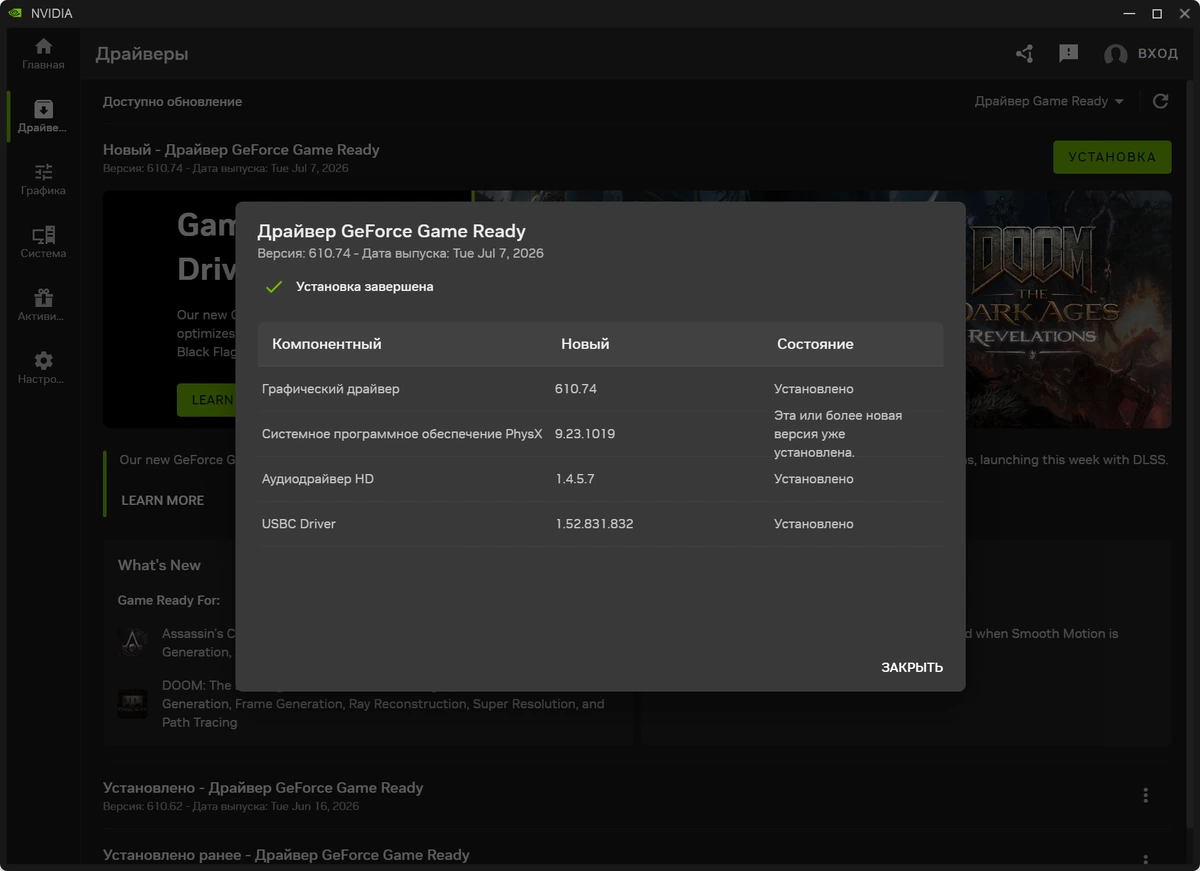
Task: Click ЗАКРЫТЬ to close the dialog
Action: 912,667
